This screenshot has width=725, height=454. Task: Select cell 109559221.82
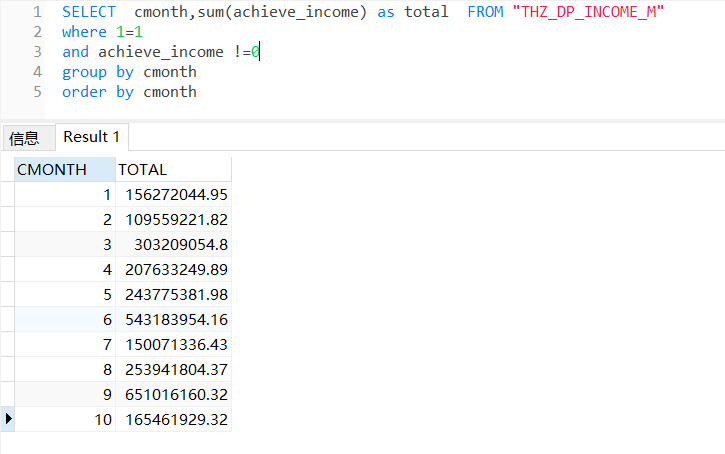click(x=173, y=220)
